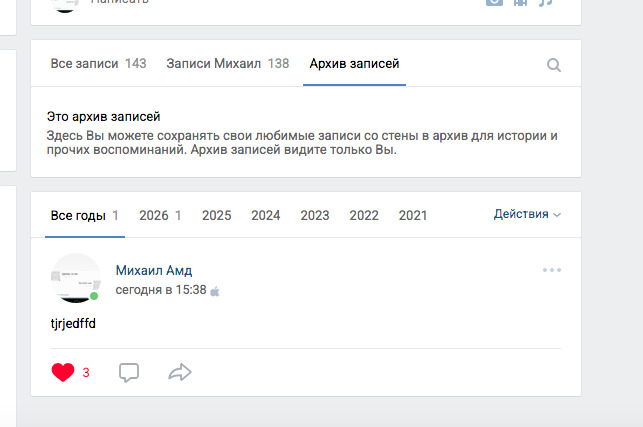Open the post via сегодня в 15:38 timestamp
The width and height of the screenshot is (643, 427).
(161, 290)
